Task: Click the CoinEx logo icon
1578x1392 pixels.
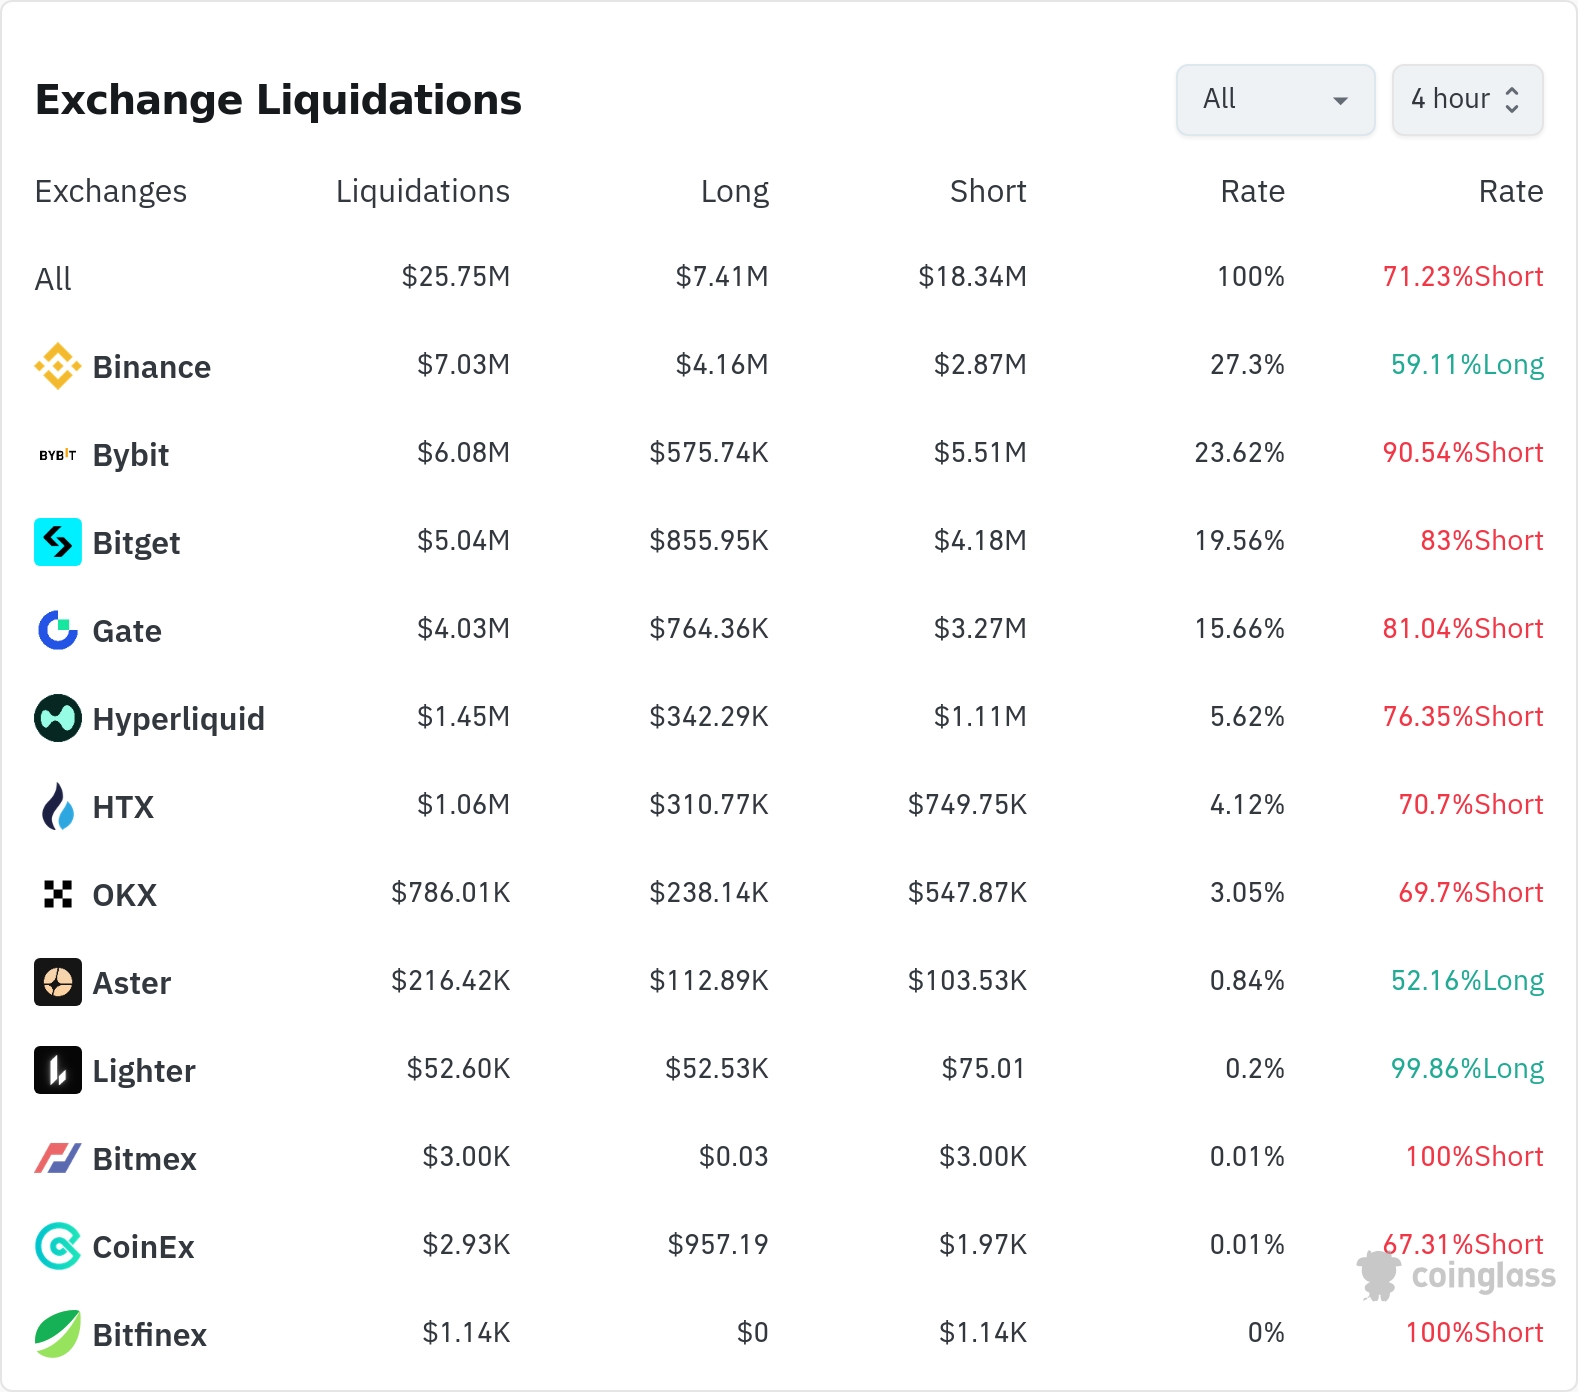Action: tap(58, 1246)
